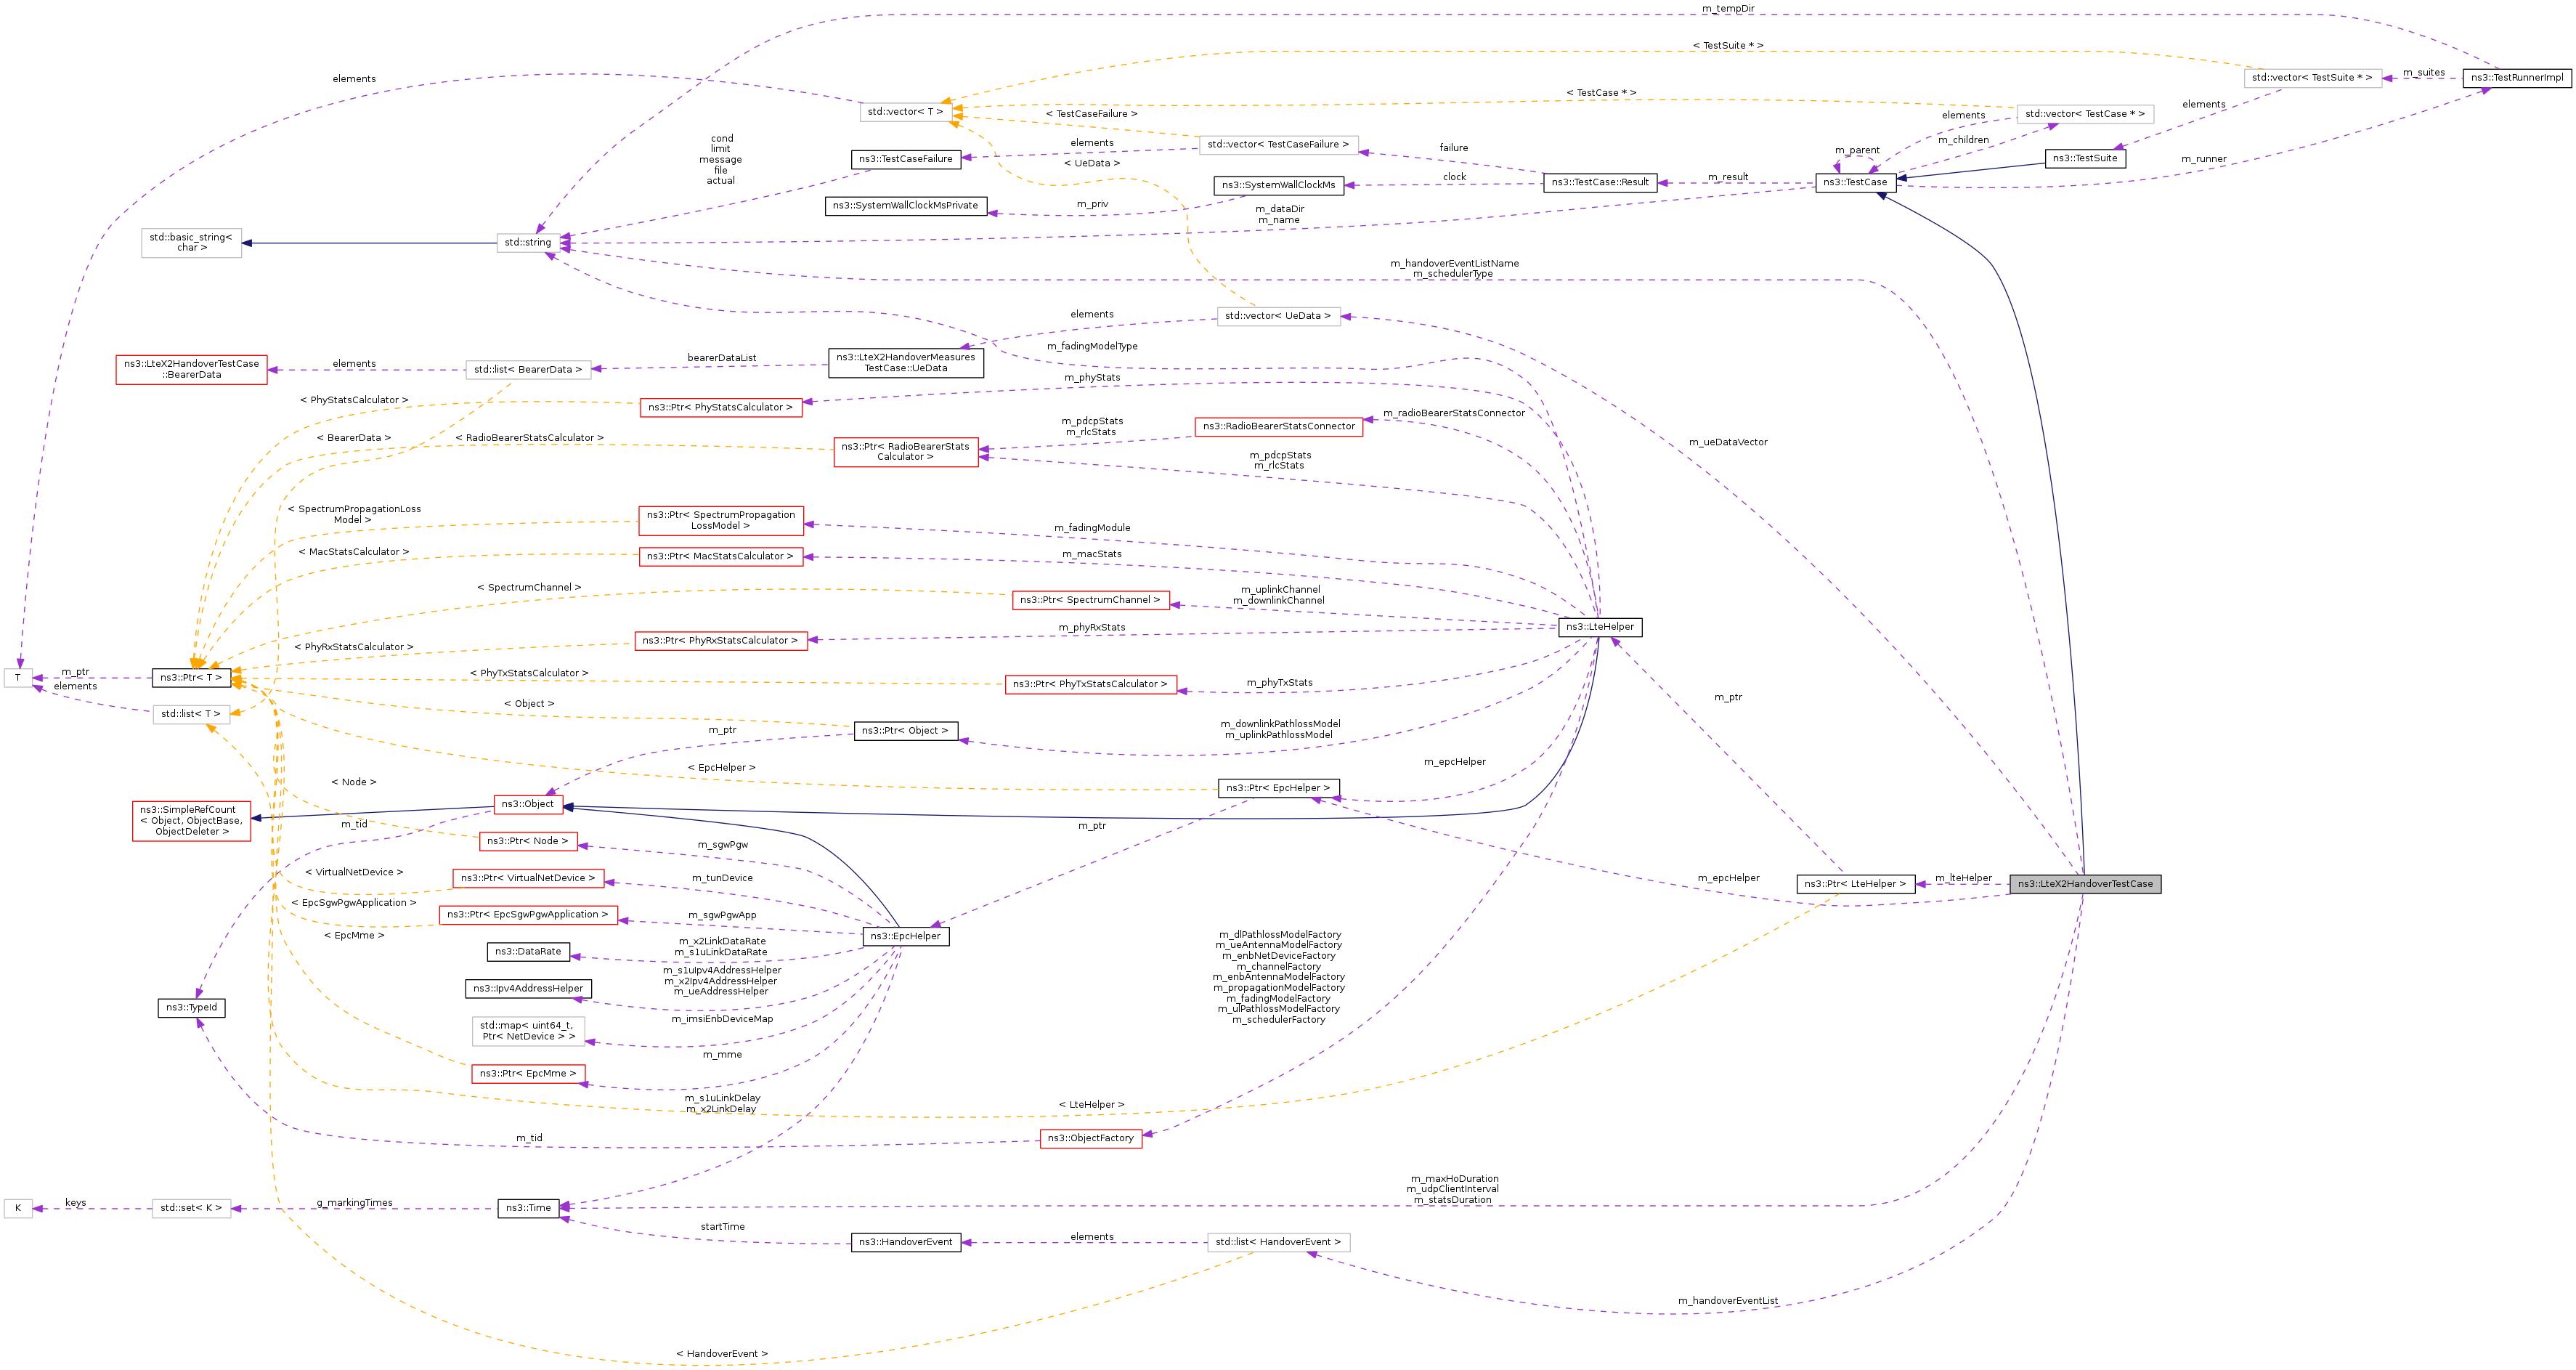
Task: Click ns3::Ptr< VirtualNetDevice > node
Action: (528, 879)
